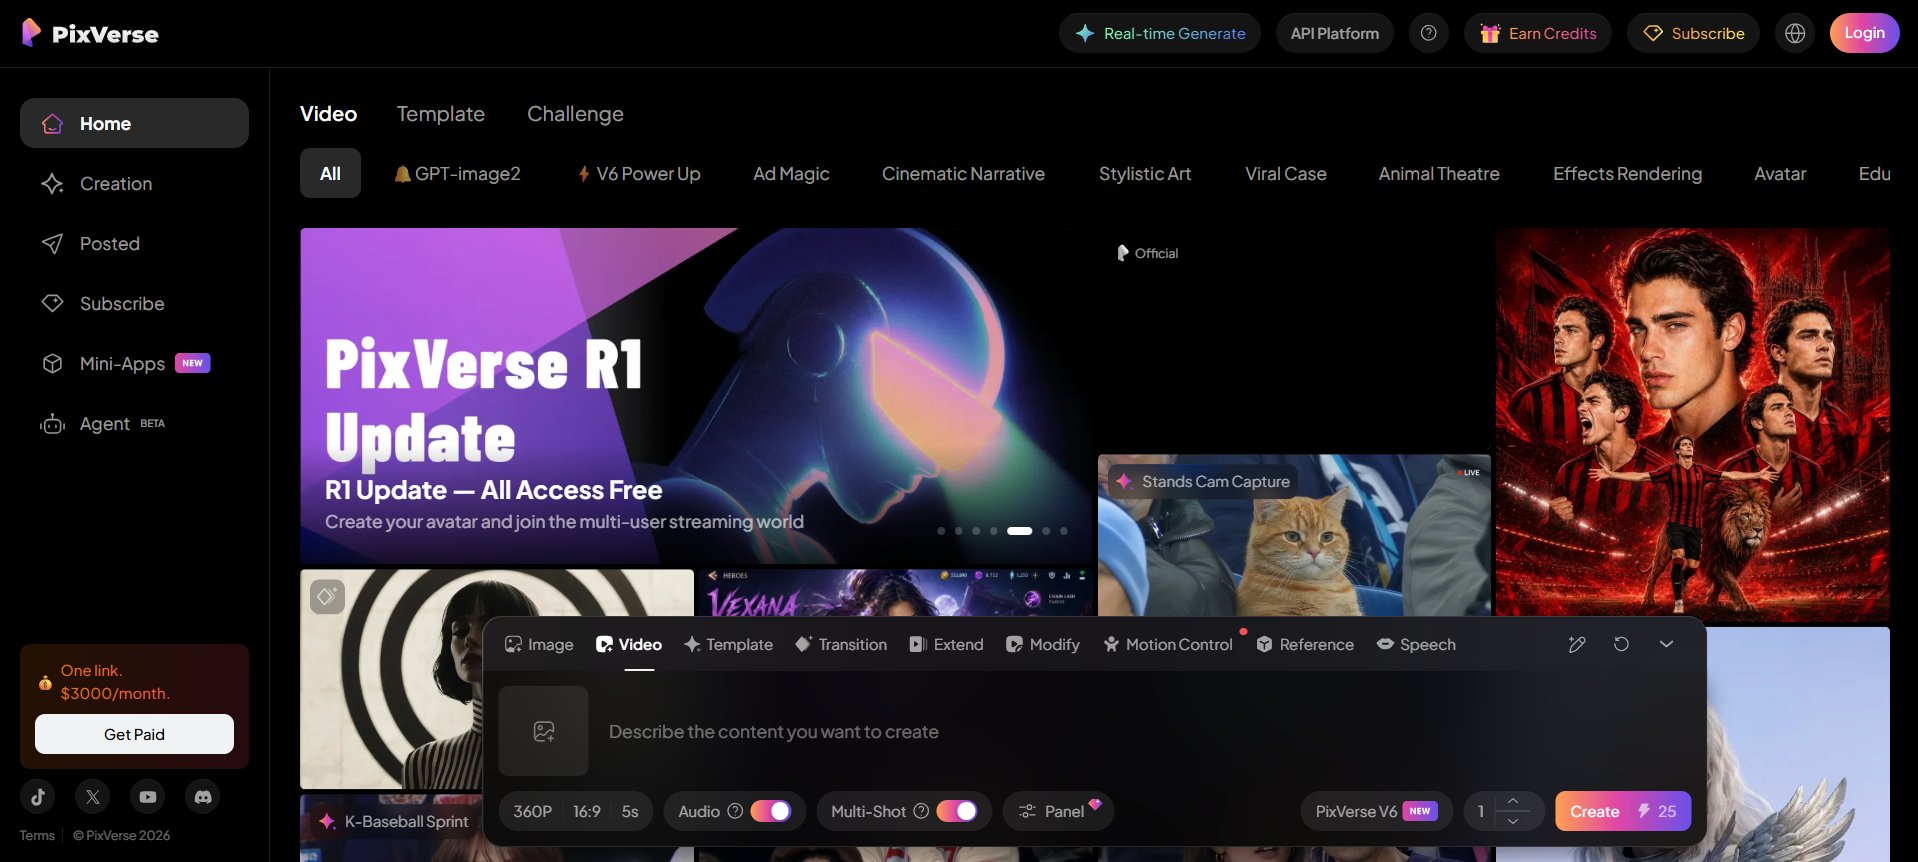
Task: Select the Motion Control mode
Action: [1167, 644]
